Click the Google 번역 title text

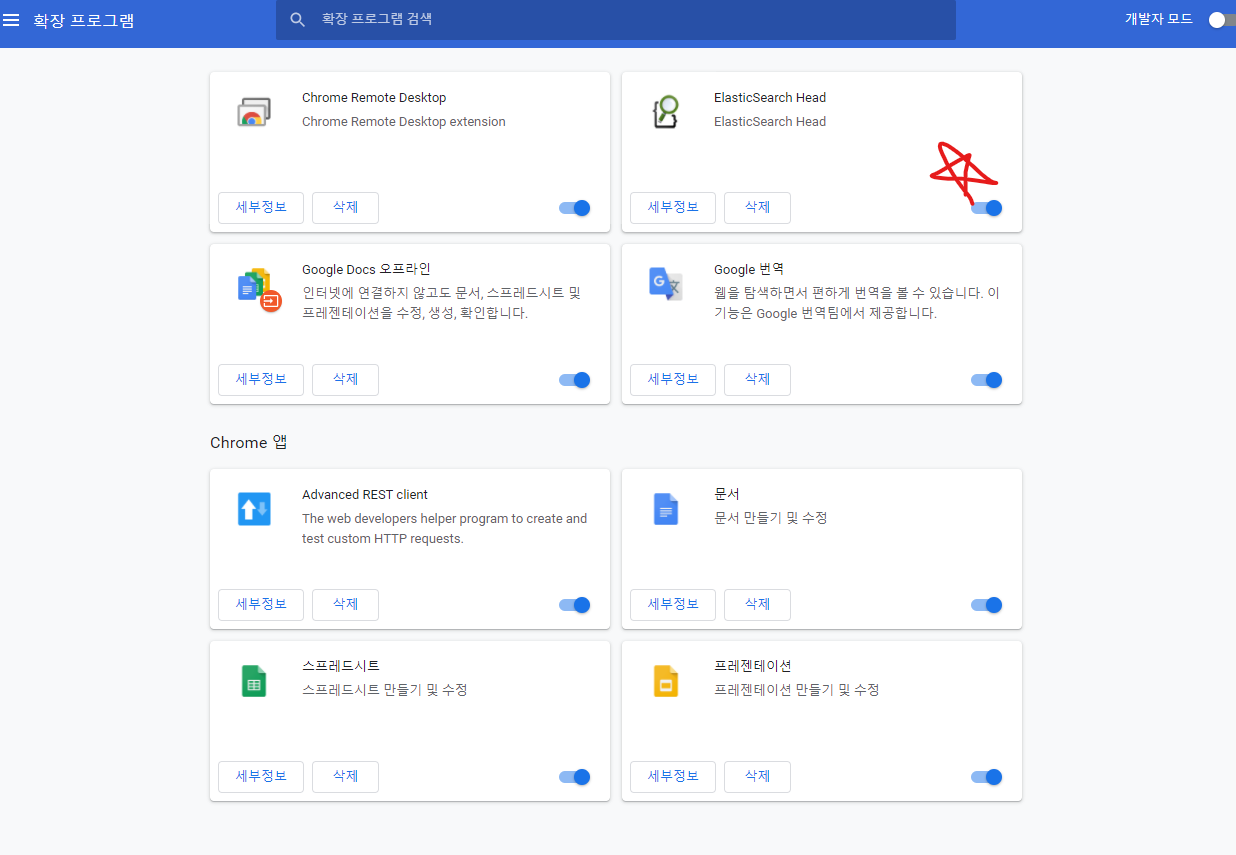pyautogui.click(x=749, y=269)
